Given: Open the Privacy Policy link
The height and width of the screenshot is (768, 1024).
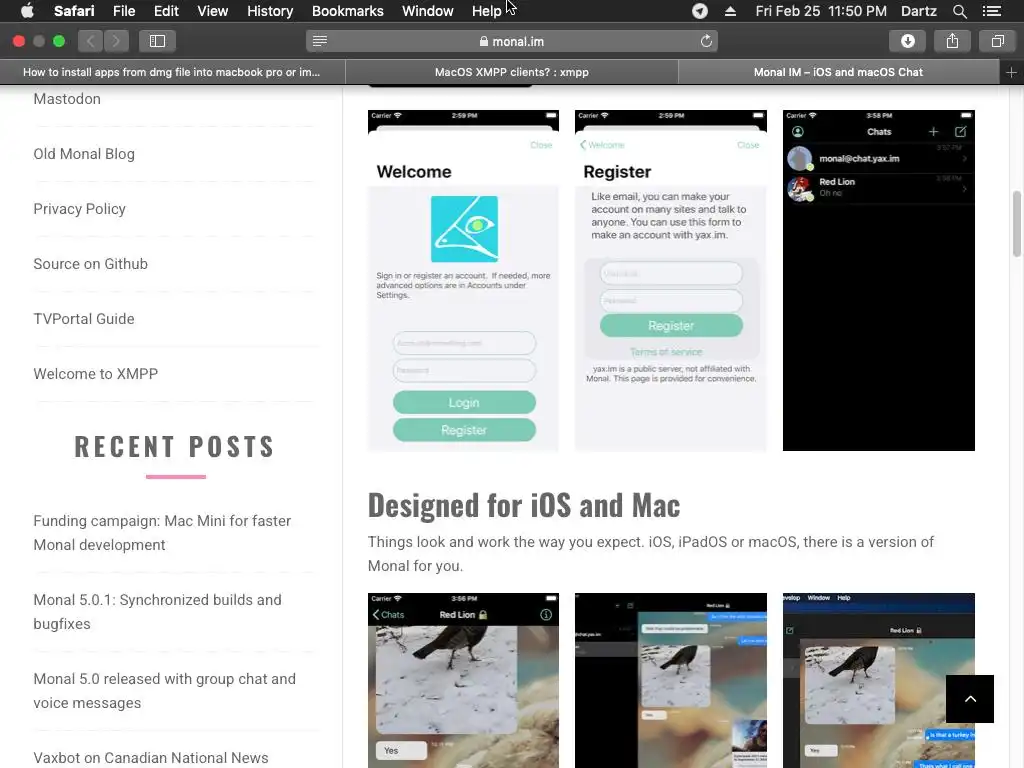Looking at the screenshot, I should tap(80, 208).
